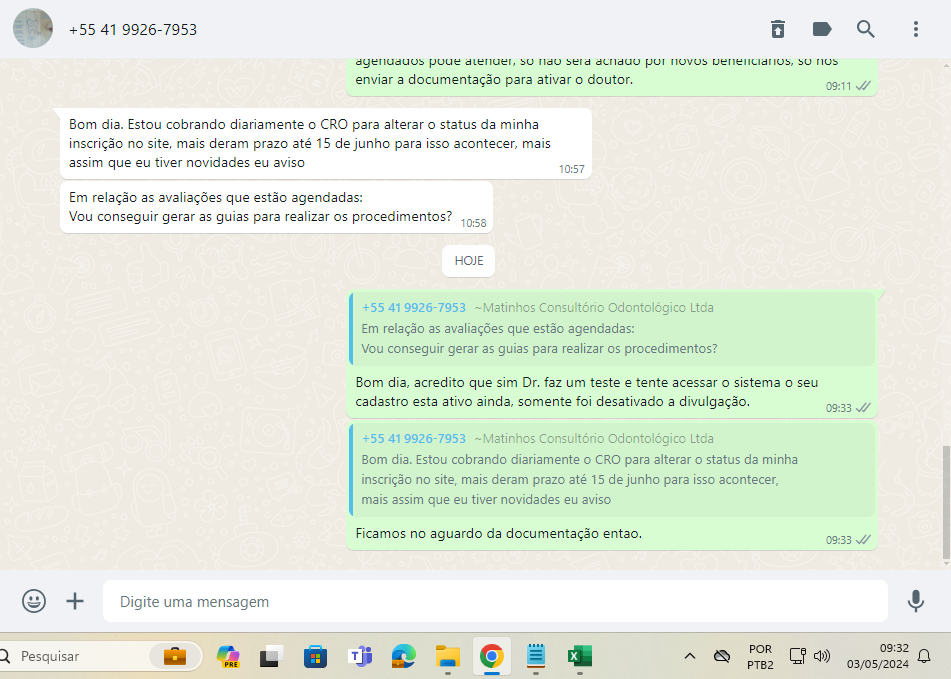The height and width of the screenshot is (679, 951).
Task: Open File Explorer from the taskbar
Action: [x=447, y=657]
